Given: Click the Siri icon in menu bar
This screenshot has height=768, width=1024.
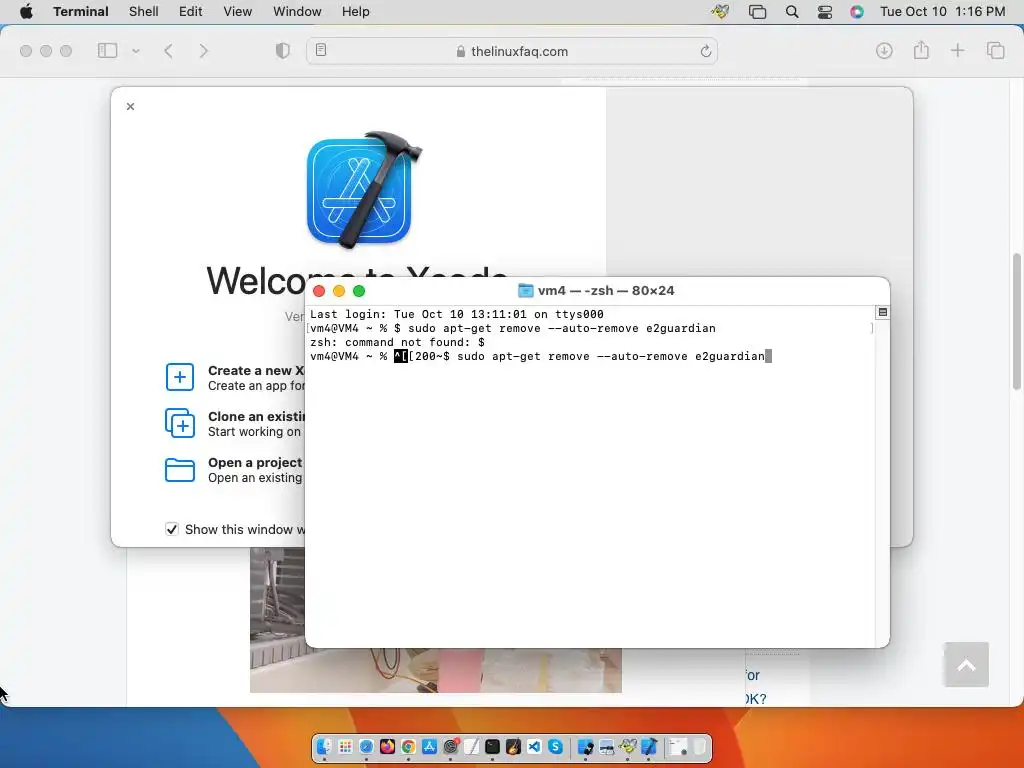Looking at the screenshot, I should point(857,12).
